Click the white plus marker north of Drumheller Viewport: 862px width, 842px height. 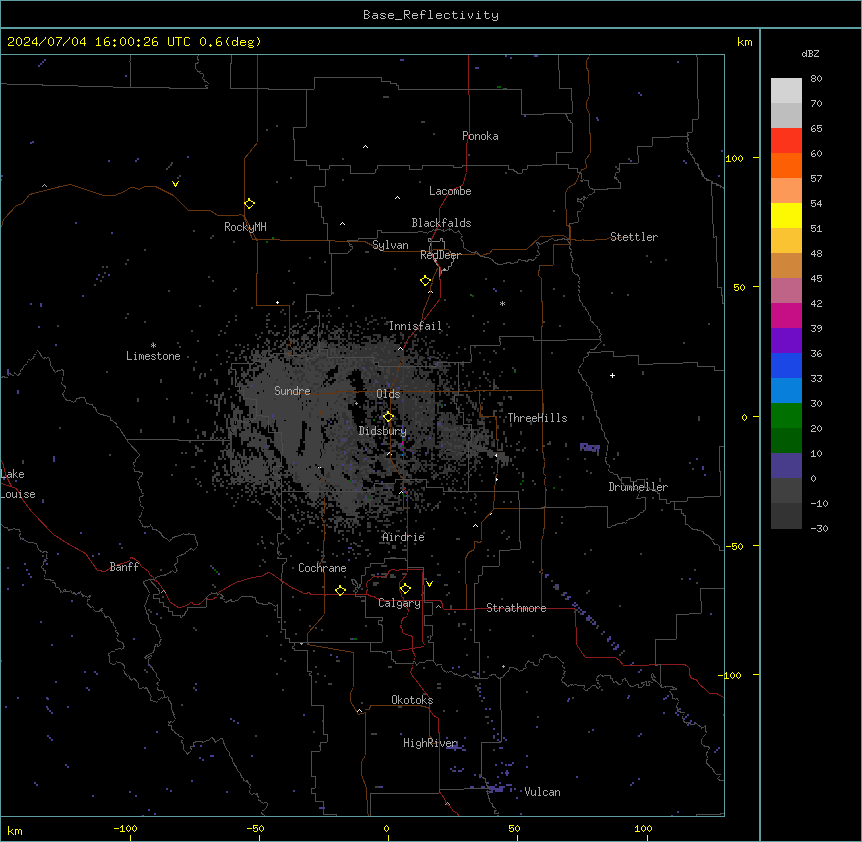[612, 375]
